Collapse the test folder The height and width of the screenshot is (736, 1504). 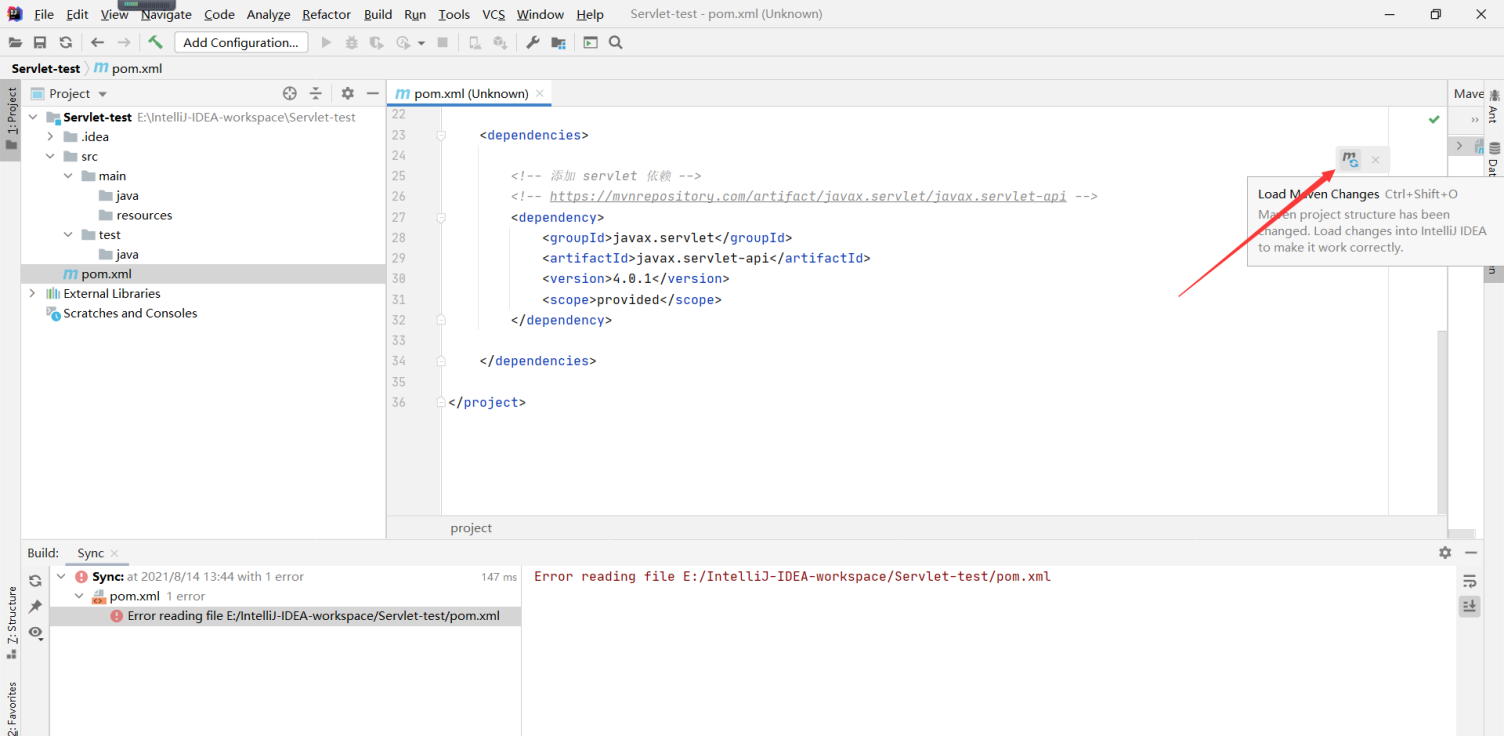pos(68,235)
